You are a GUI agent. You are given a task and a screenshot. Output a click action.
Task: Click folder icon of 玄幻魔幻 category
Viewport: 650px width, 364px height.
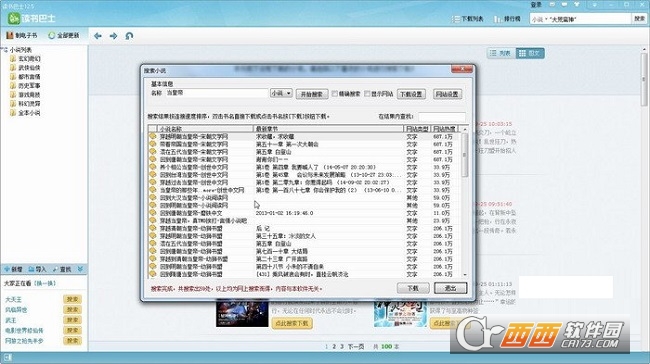(13, 58)
